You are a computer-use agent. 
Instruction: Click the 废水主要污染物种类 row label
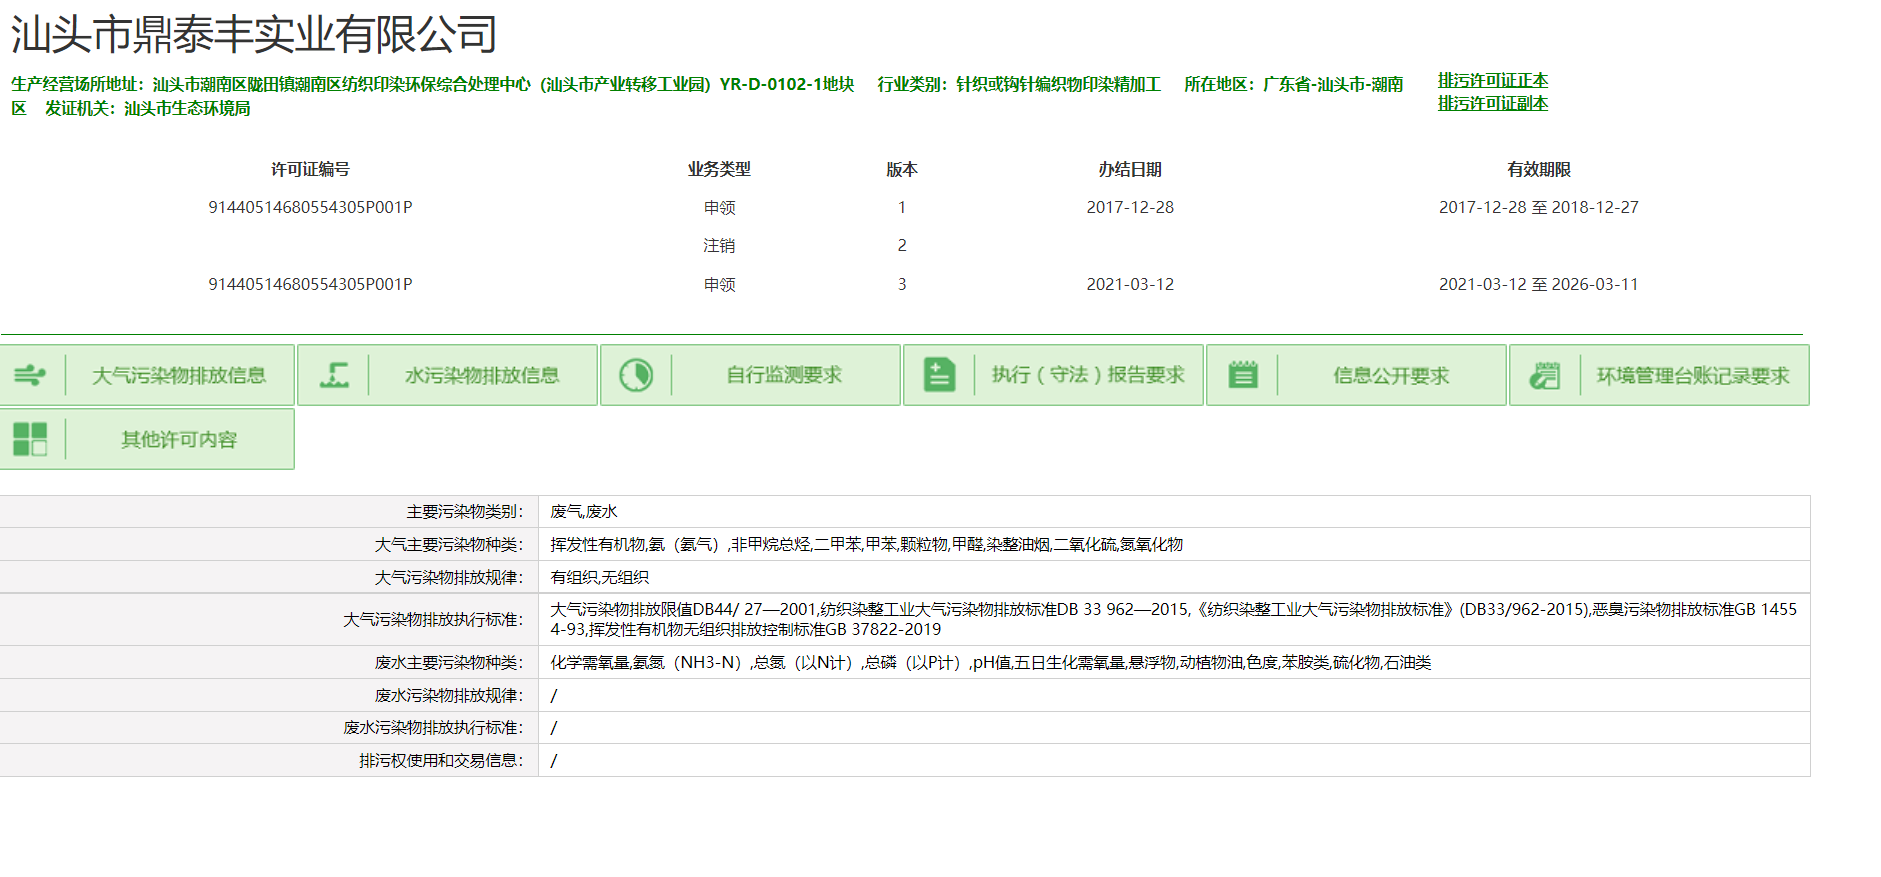(x=448, y=663)
